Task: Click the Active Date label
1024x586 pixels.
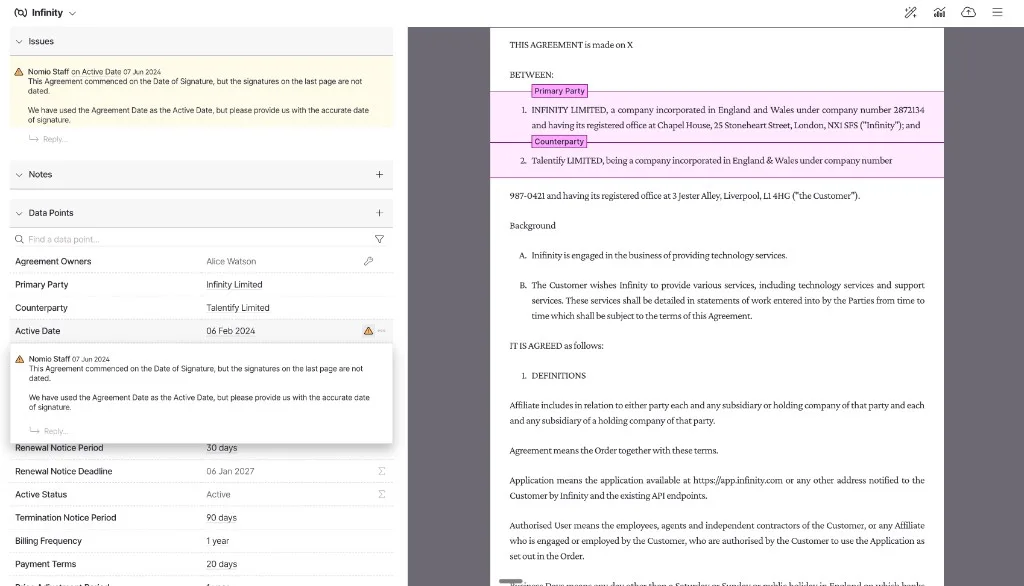Action: coord(37,331)
